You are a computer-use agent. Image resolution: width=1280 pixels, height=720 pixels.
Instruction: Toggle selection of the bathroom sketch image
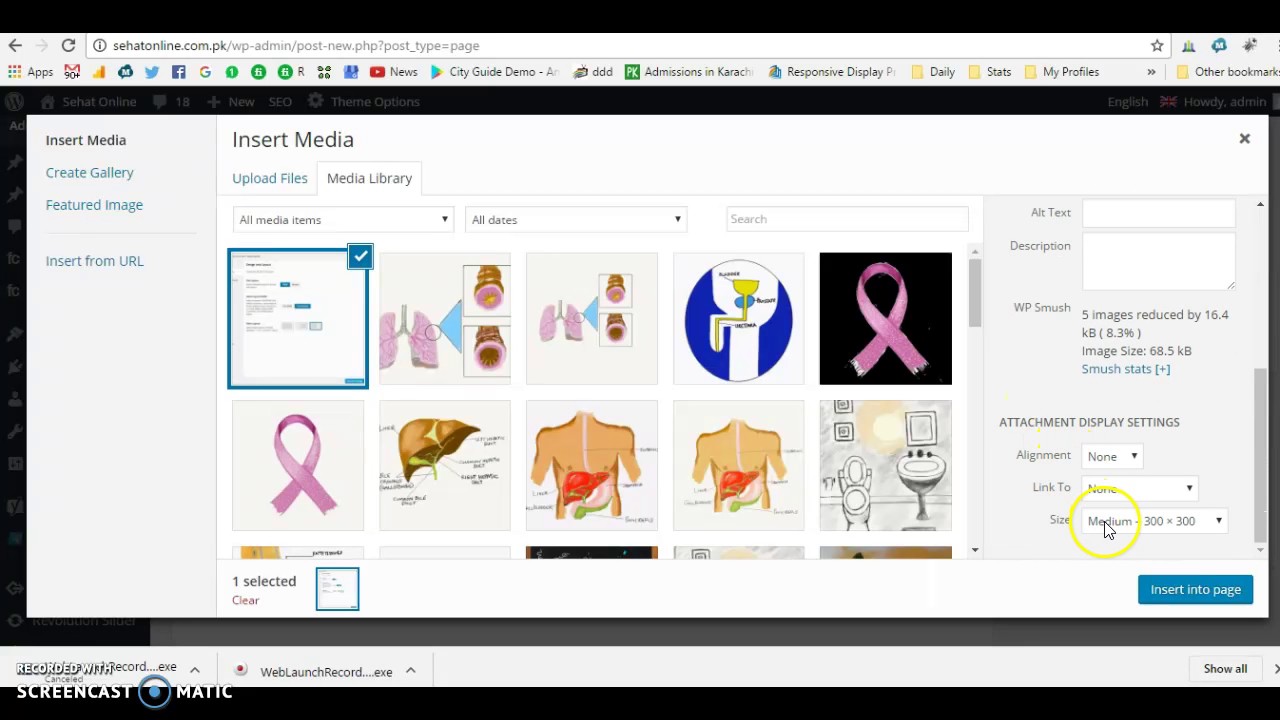pyautogui.click(x=885, y=465)
